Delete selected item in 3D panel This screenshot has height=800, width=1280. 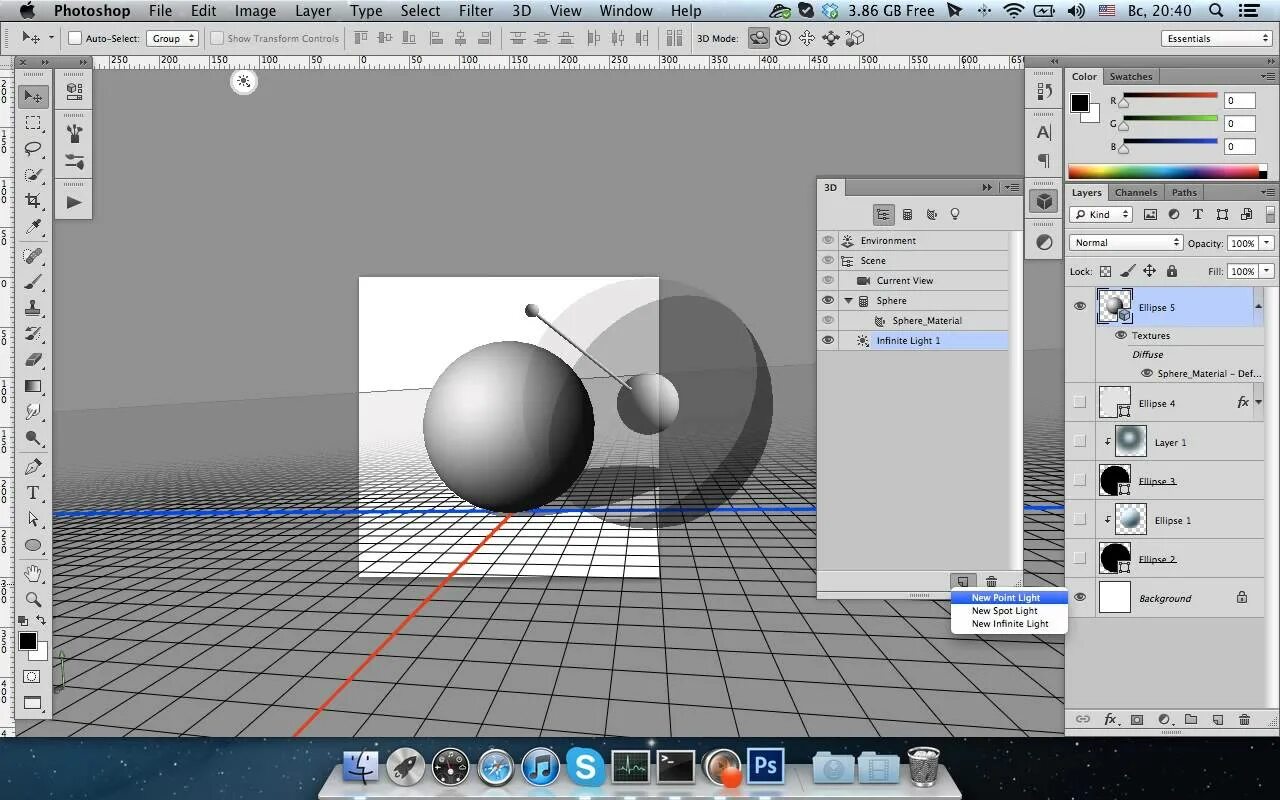click(991, 581)
